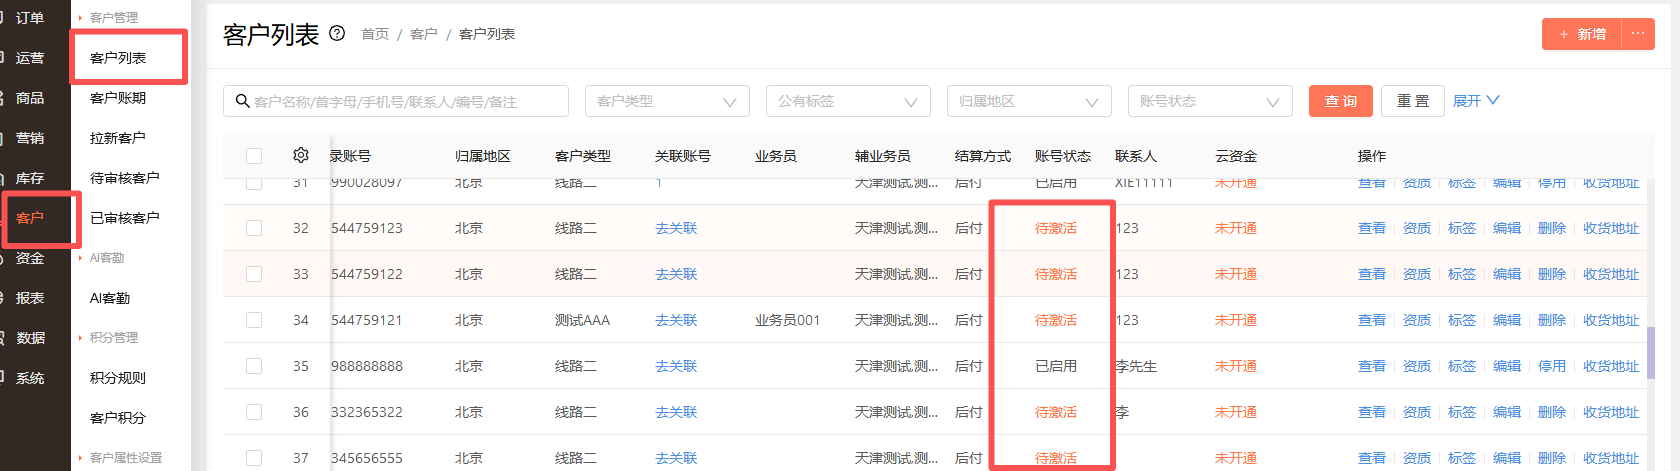Click 去关联 link in row 35
Screen dimensions: 1680x471
[676, 366]
